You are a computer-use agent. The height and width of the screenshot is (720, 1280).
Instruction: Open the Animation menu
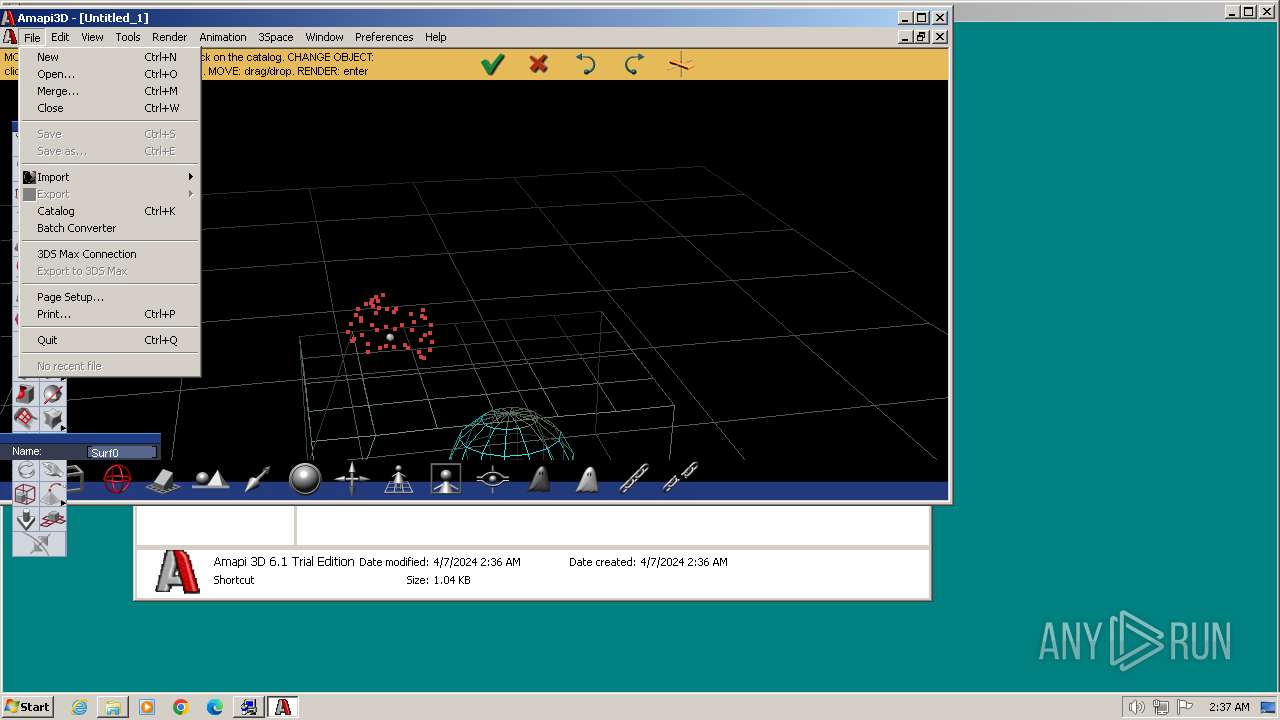coord(222,37)
